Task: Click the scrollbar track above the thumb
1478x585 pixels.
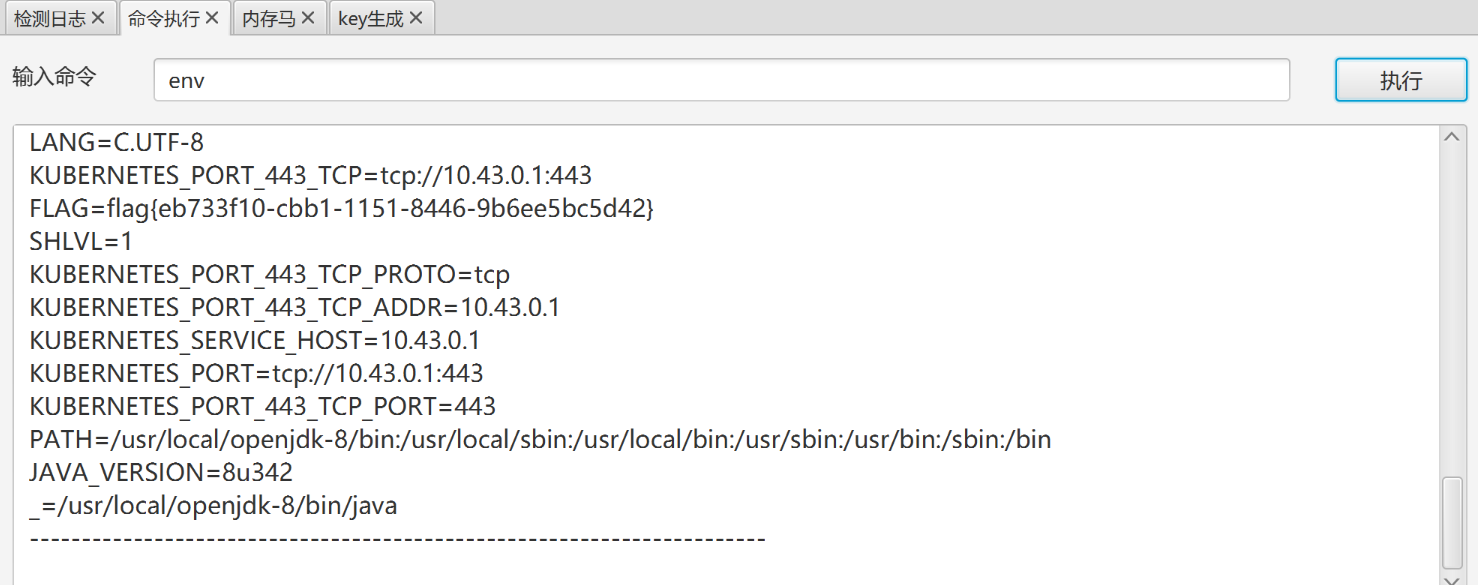Action: click(1453, 312)
